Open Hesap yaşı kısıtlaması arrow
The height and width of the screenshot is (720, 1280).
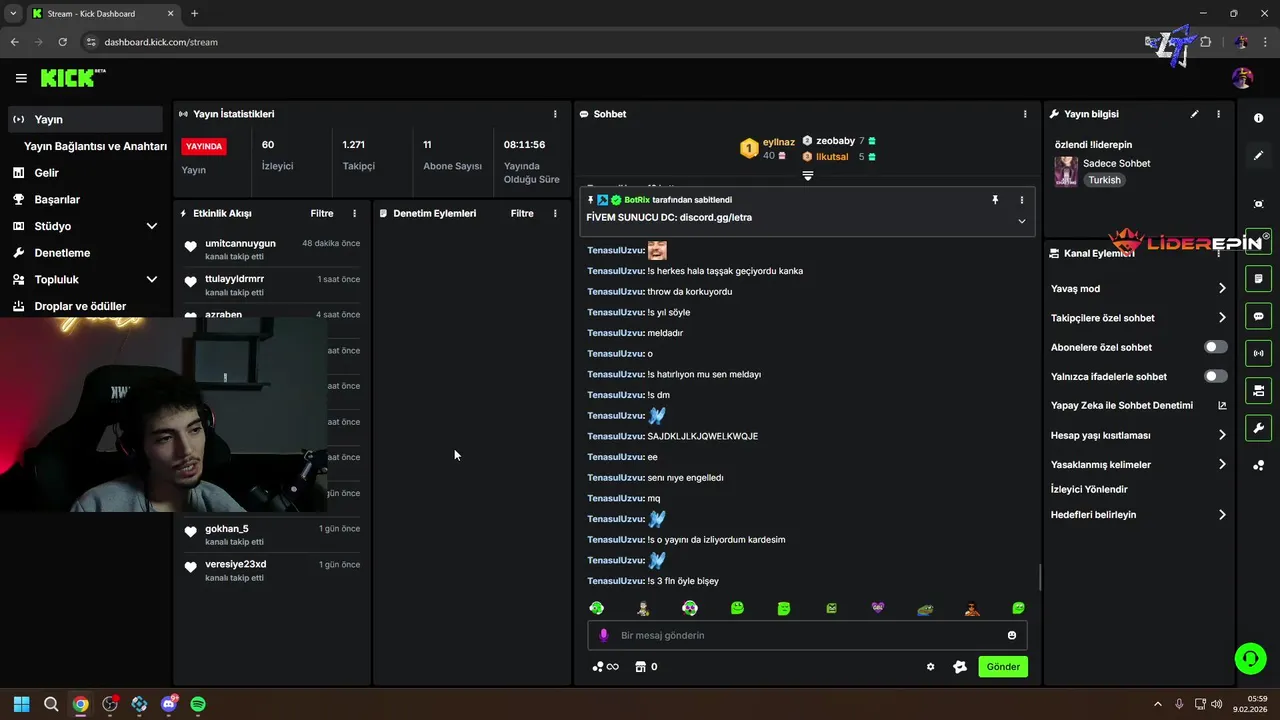(x=1222, y=435)
